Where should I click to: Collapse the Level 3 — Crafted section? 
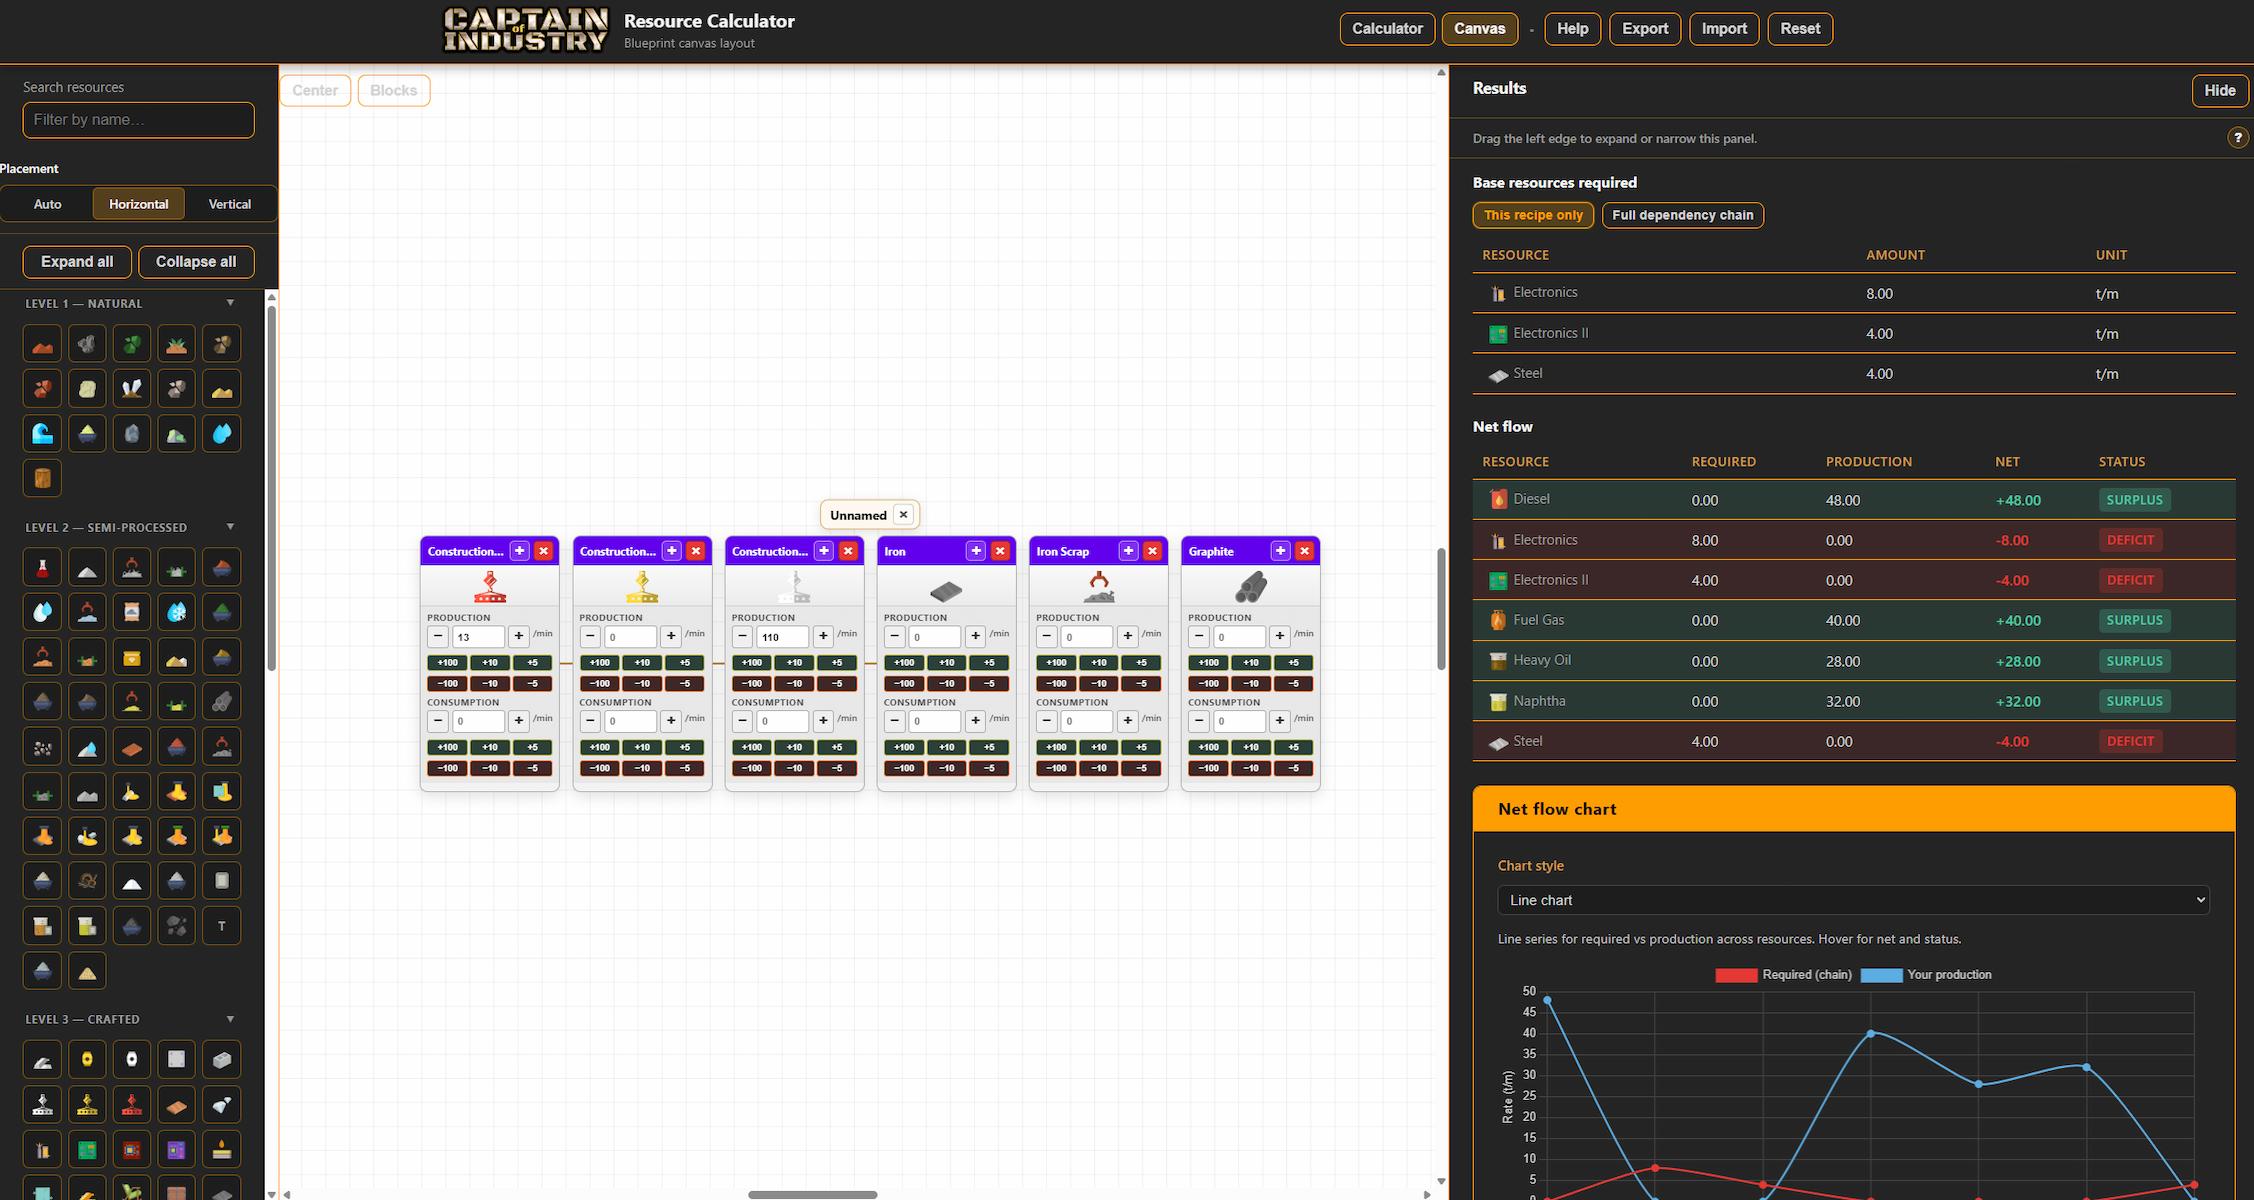(x=230, y=1019)
